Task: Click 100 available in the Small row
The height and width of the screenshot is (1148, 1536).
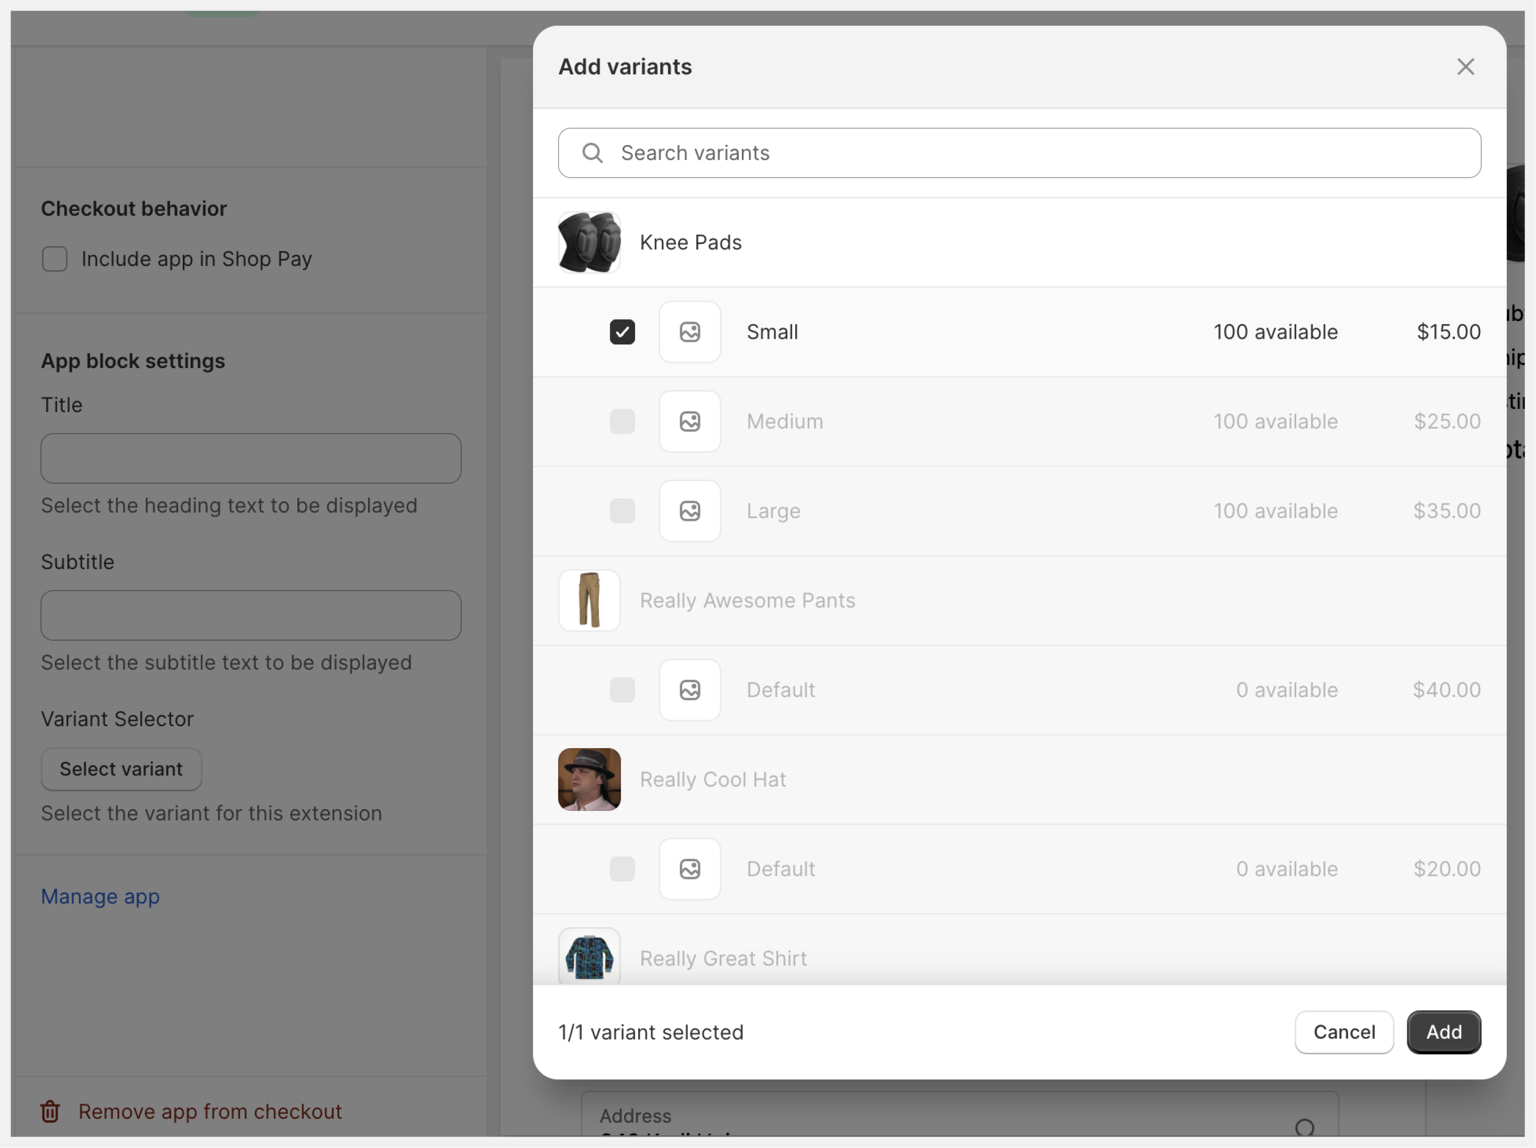Action: [x=1276, y=332]
